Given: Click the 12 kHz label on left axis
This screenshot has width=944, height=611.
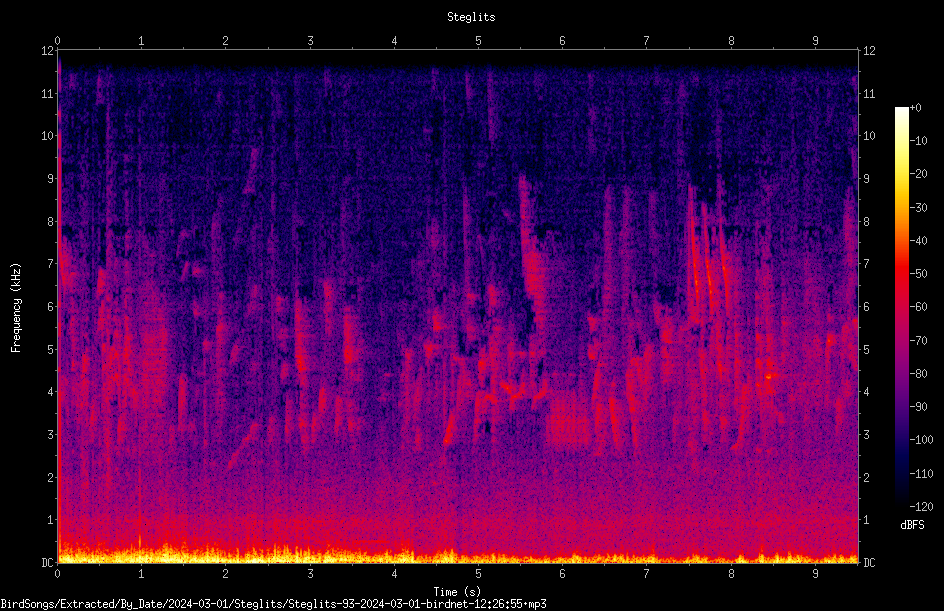Looking at the screenshot, I should pyautogui.click(x=48, y=51).
